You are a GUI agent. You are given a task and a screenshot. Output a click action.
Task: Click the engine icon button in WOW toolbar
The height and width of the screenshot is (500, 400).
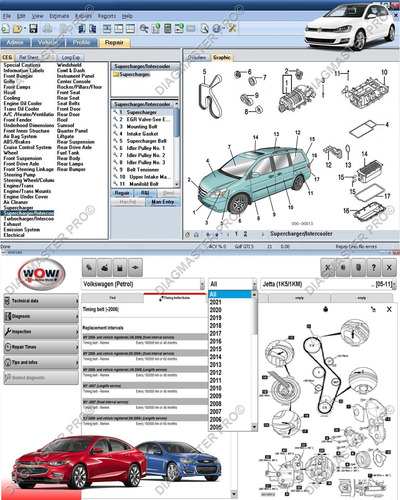105,267
